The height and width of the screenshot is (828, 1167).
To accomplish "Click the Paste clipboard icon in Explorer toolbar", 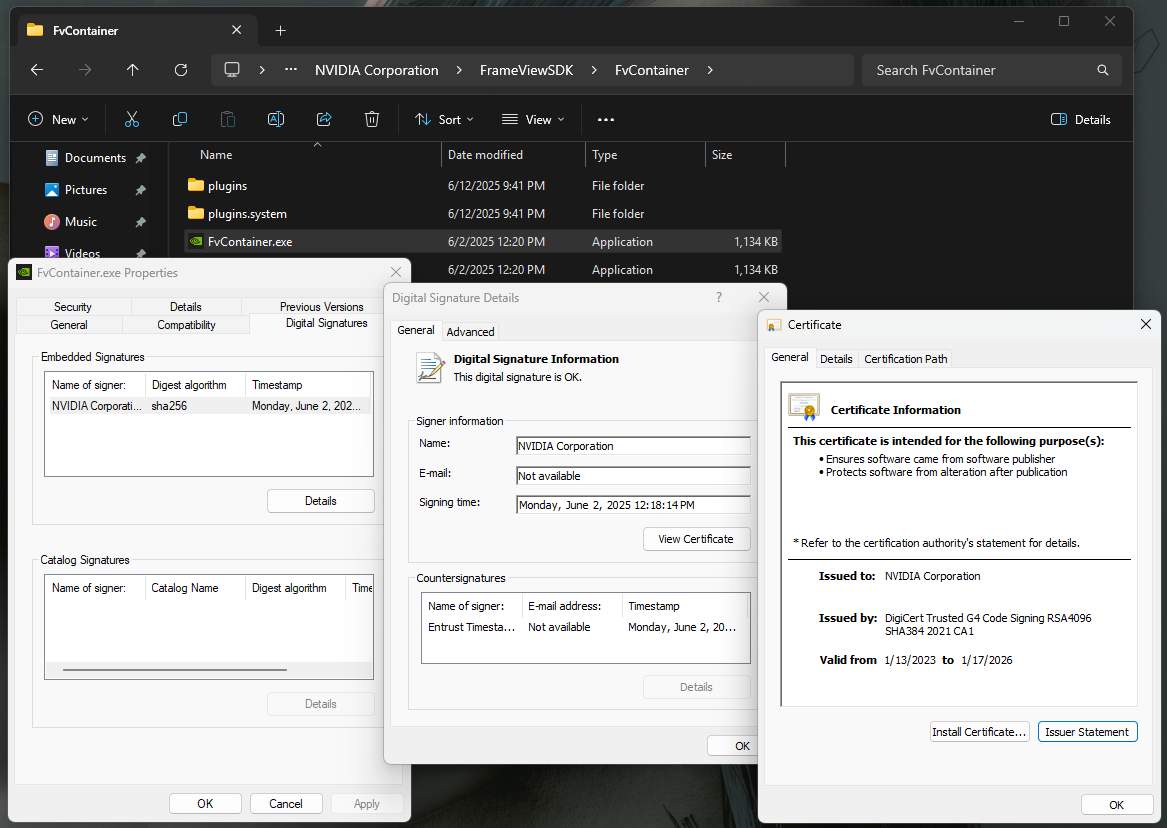I will (228, 119).
